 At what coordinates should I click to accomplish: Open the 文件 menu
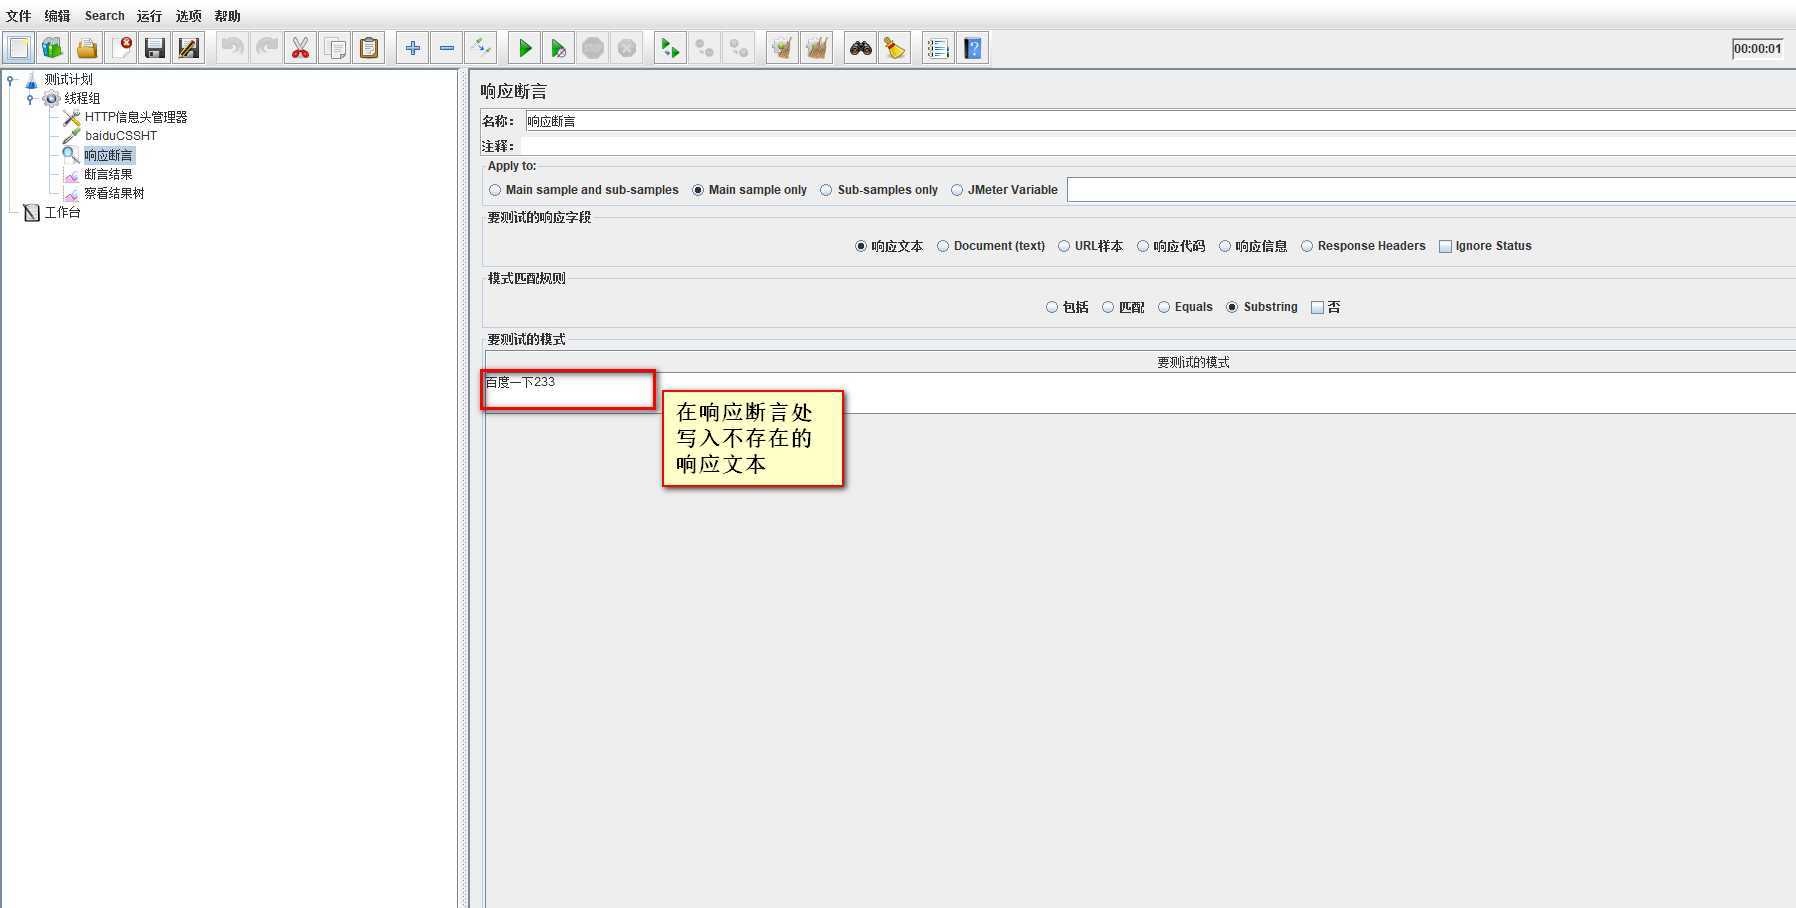click(19, 16)
